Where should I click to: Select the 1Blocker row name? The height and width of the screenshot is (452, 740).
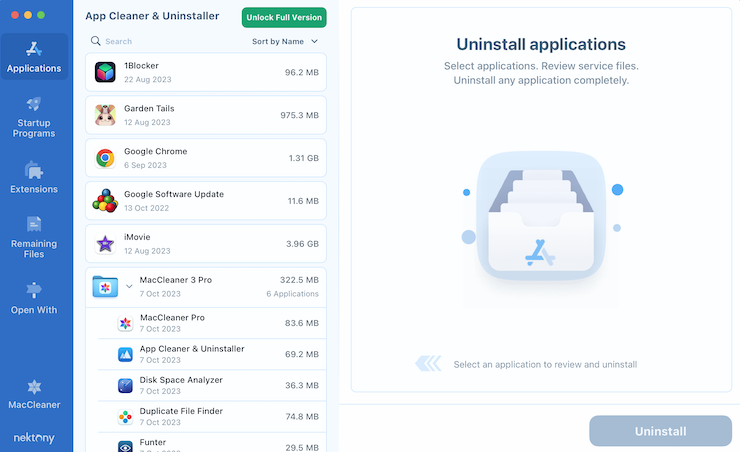(142, 66)
